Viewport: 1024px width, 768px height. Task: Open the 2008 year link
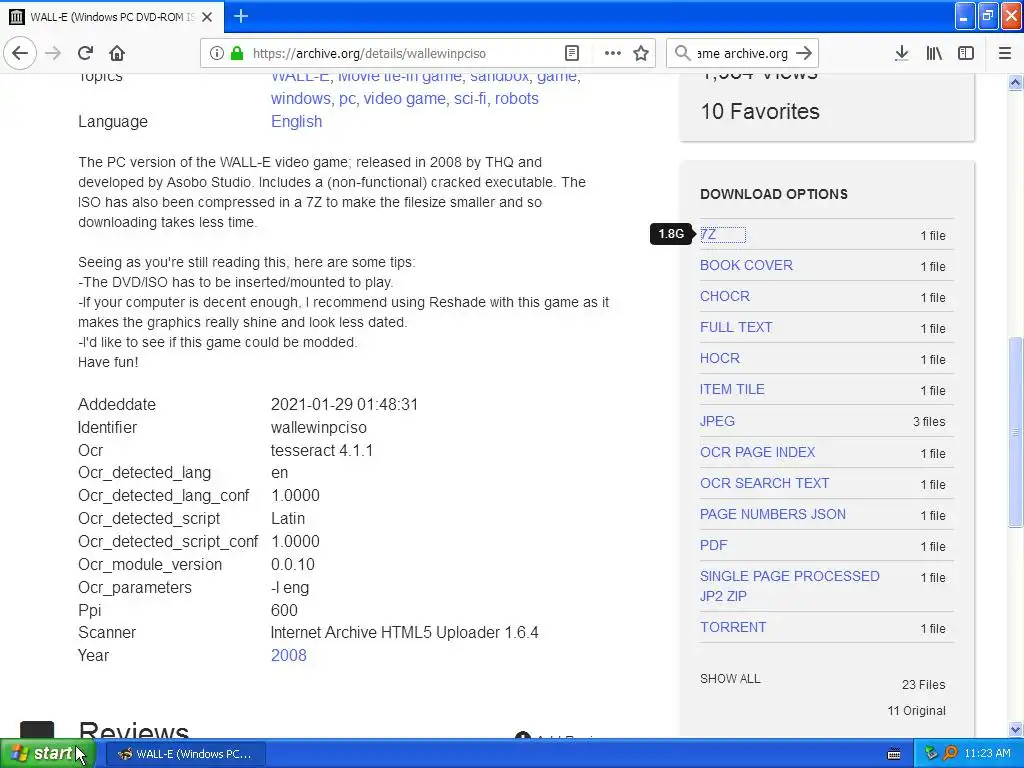pos(289,655)
